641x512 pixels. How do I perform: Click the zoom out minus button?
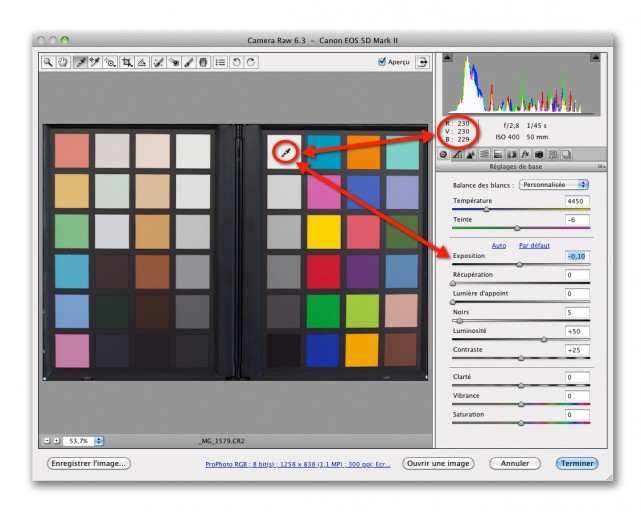(47, 441)
